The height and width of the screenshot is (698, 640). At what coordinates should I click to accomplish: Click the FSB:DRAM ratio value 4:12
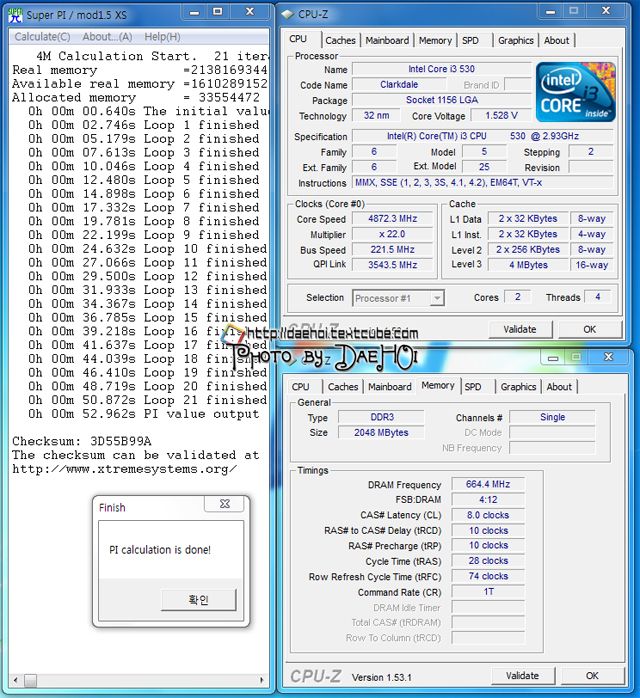(488, 500)
